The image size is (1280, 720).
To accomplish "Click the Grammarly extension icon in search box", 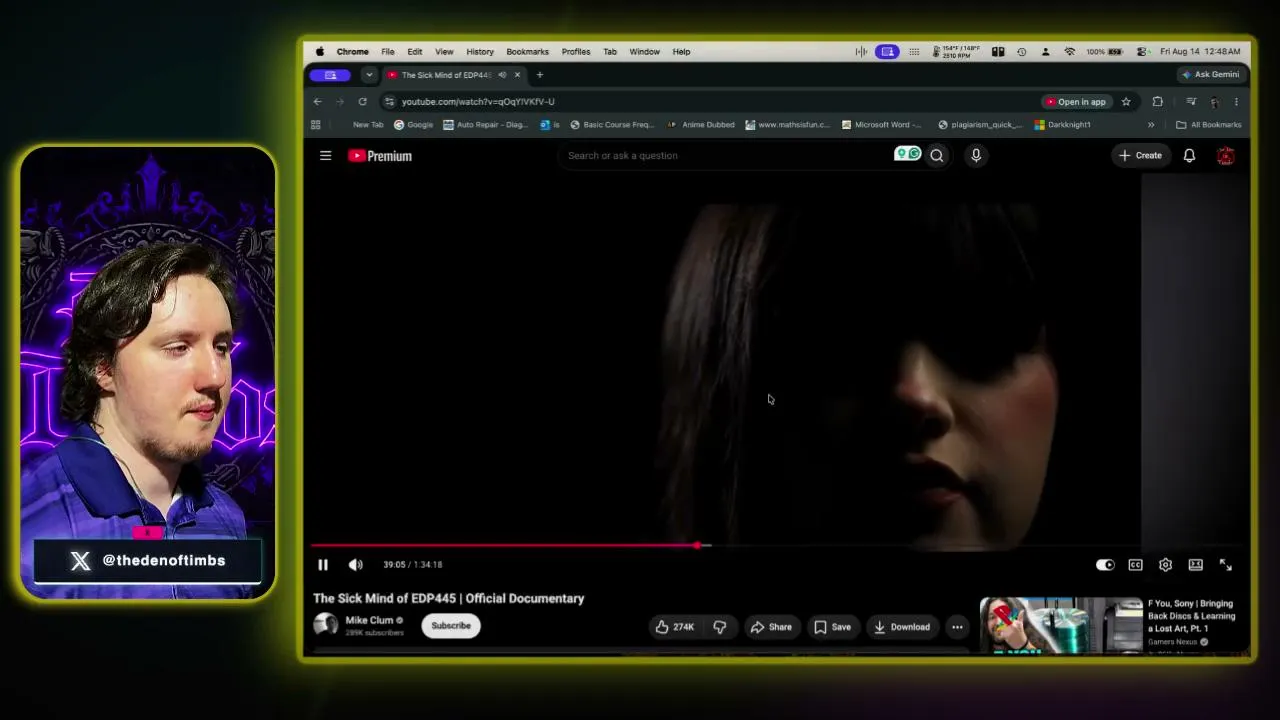I will pos(907,154).
